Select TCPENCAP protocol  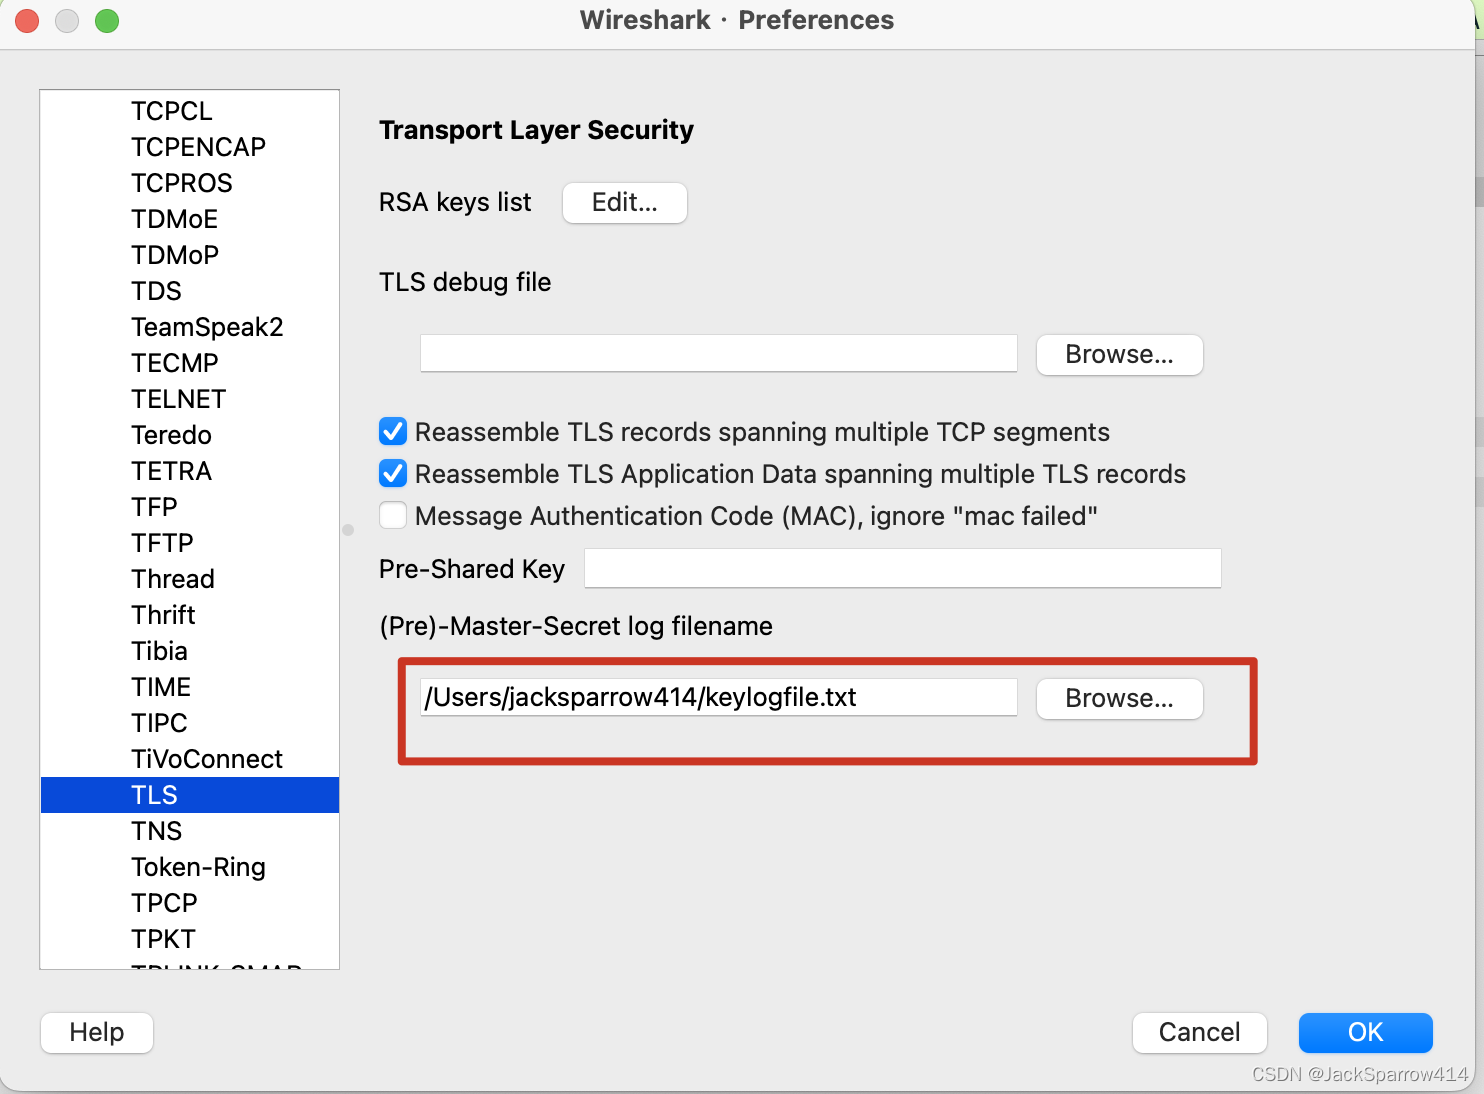(x=190, y=147)
